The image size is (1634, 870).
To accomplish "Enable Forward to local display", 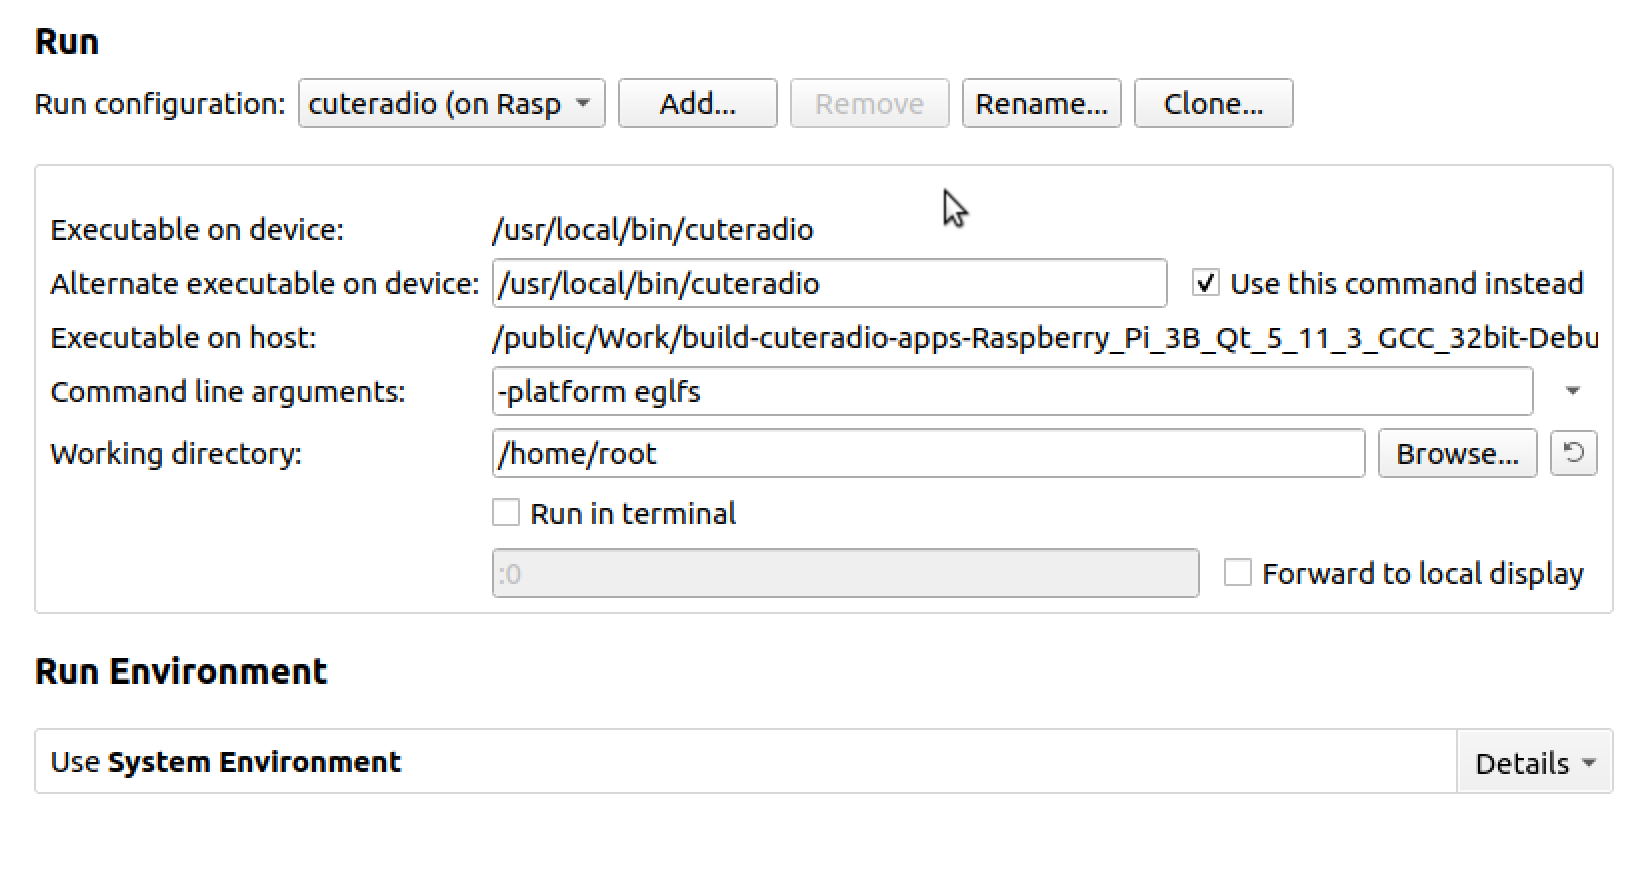I will (1238, 574).
